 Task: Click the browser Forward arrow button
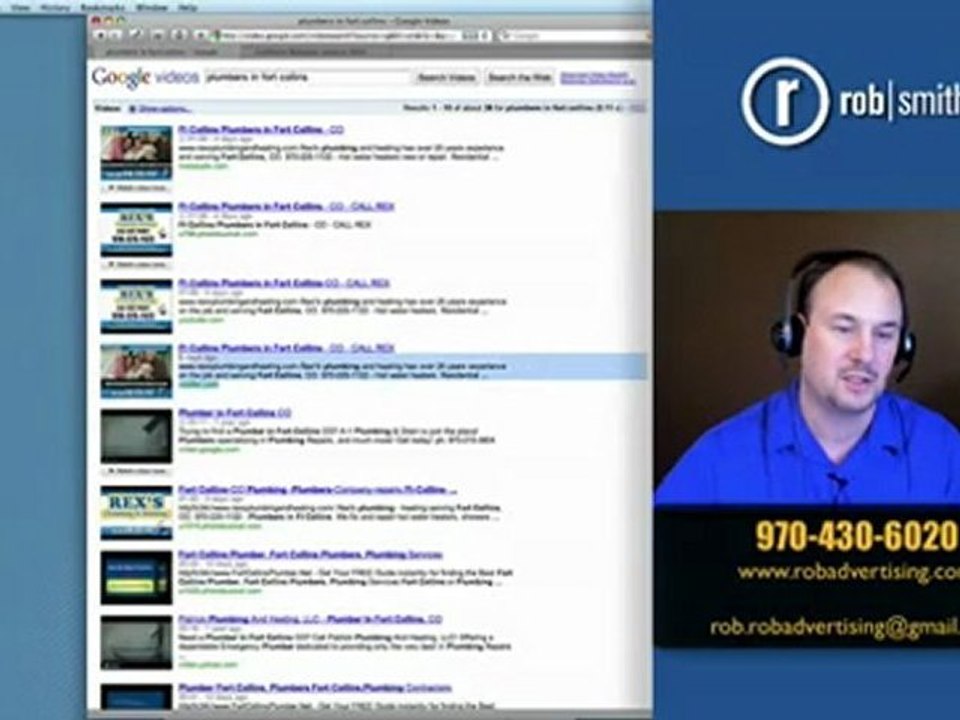click(x=115, y=36)
